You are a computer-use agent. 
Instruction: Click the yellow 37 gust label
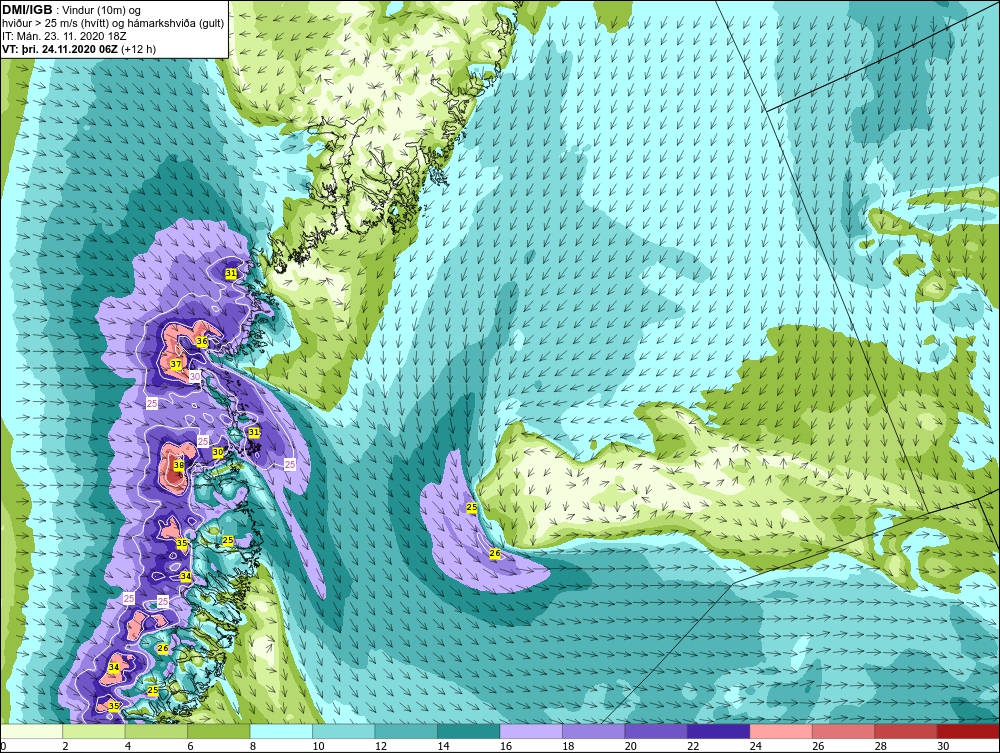click(176, 364)
